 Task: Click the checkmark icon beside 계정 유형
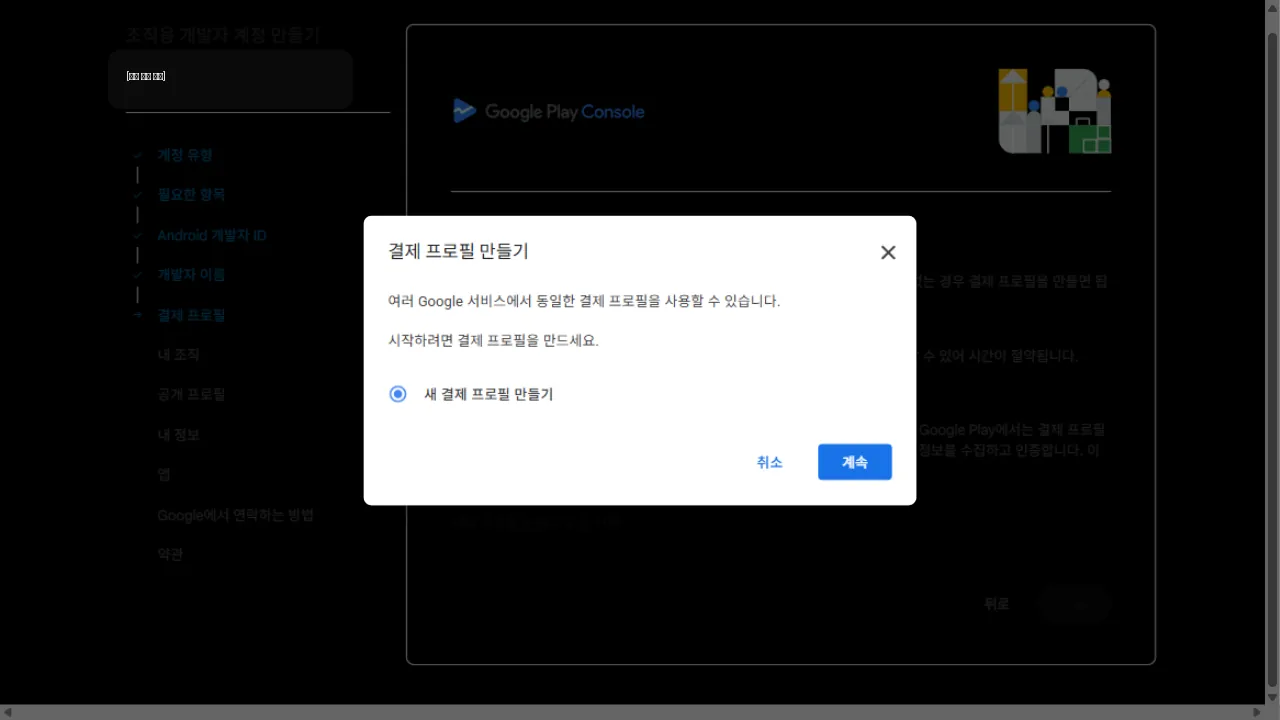coord(137,155)
